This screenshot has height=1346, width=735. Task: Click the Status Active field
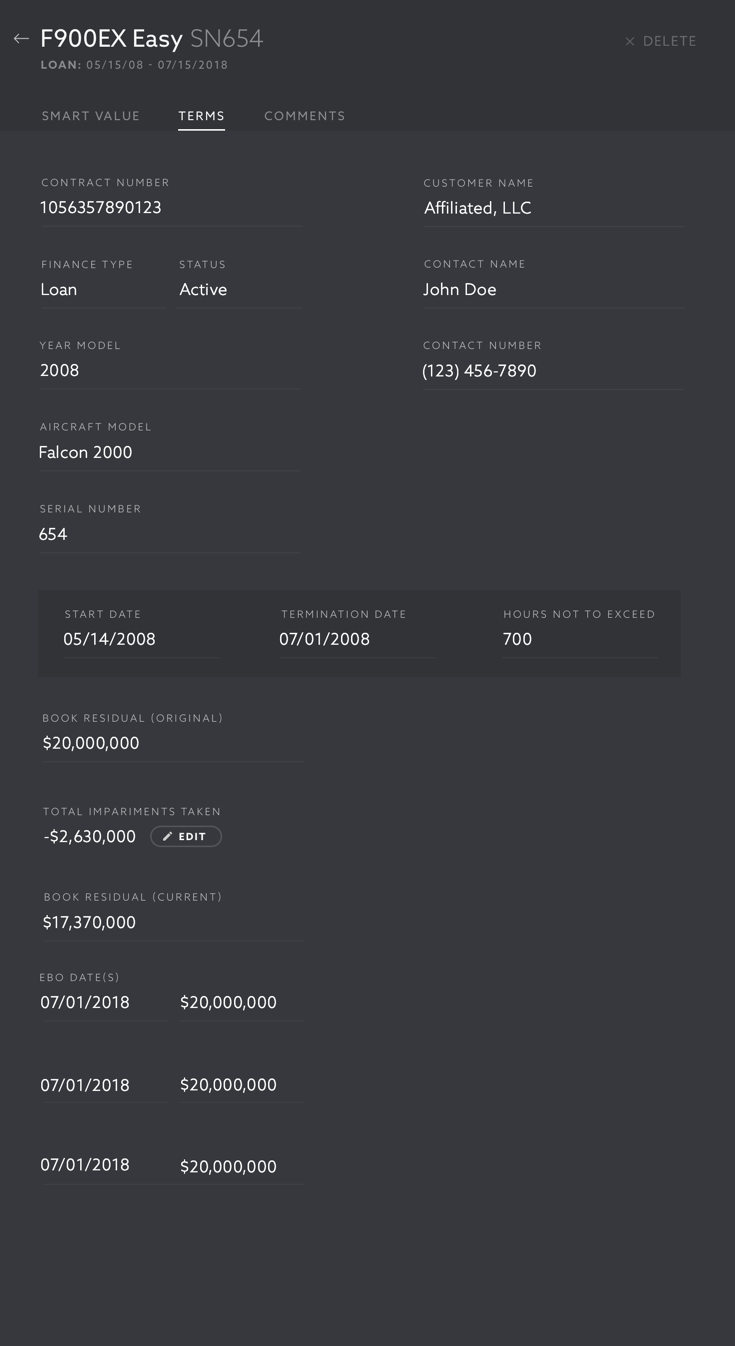[x=239, y=290]
